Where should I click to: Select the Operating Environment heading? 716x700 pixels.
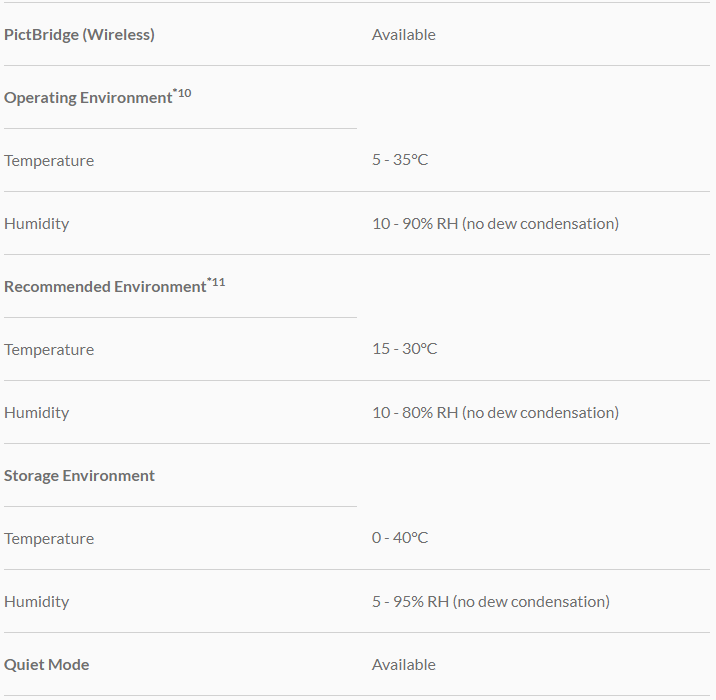coord(88,98)
